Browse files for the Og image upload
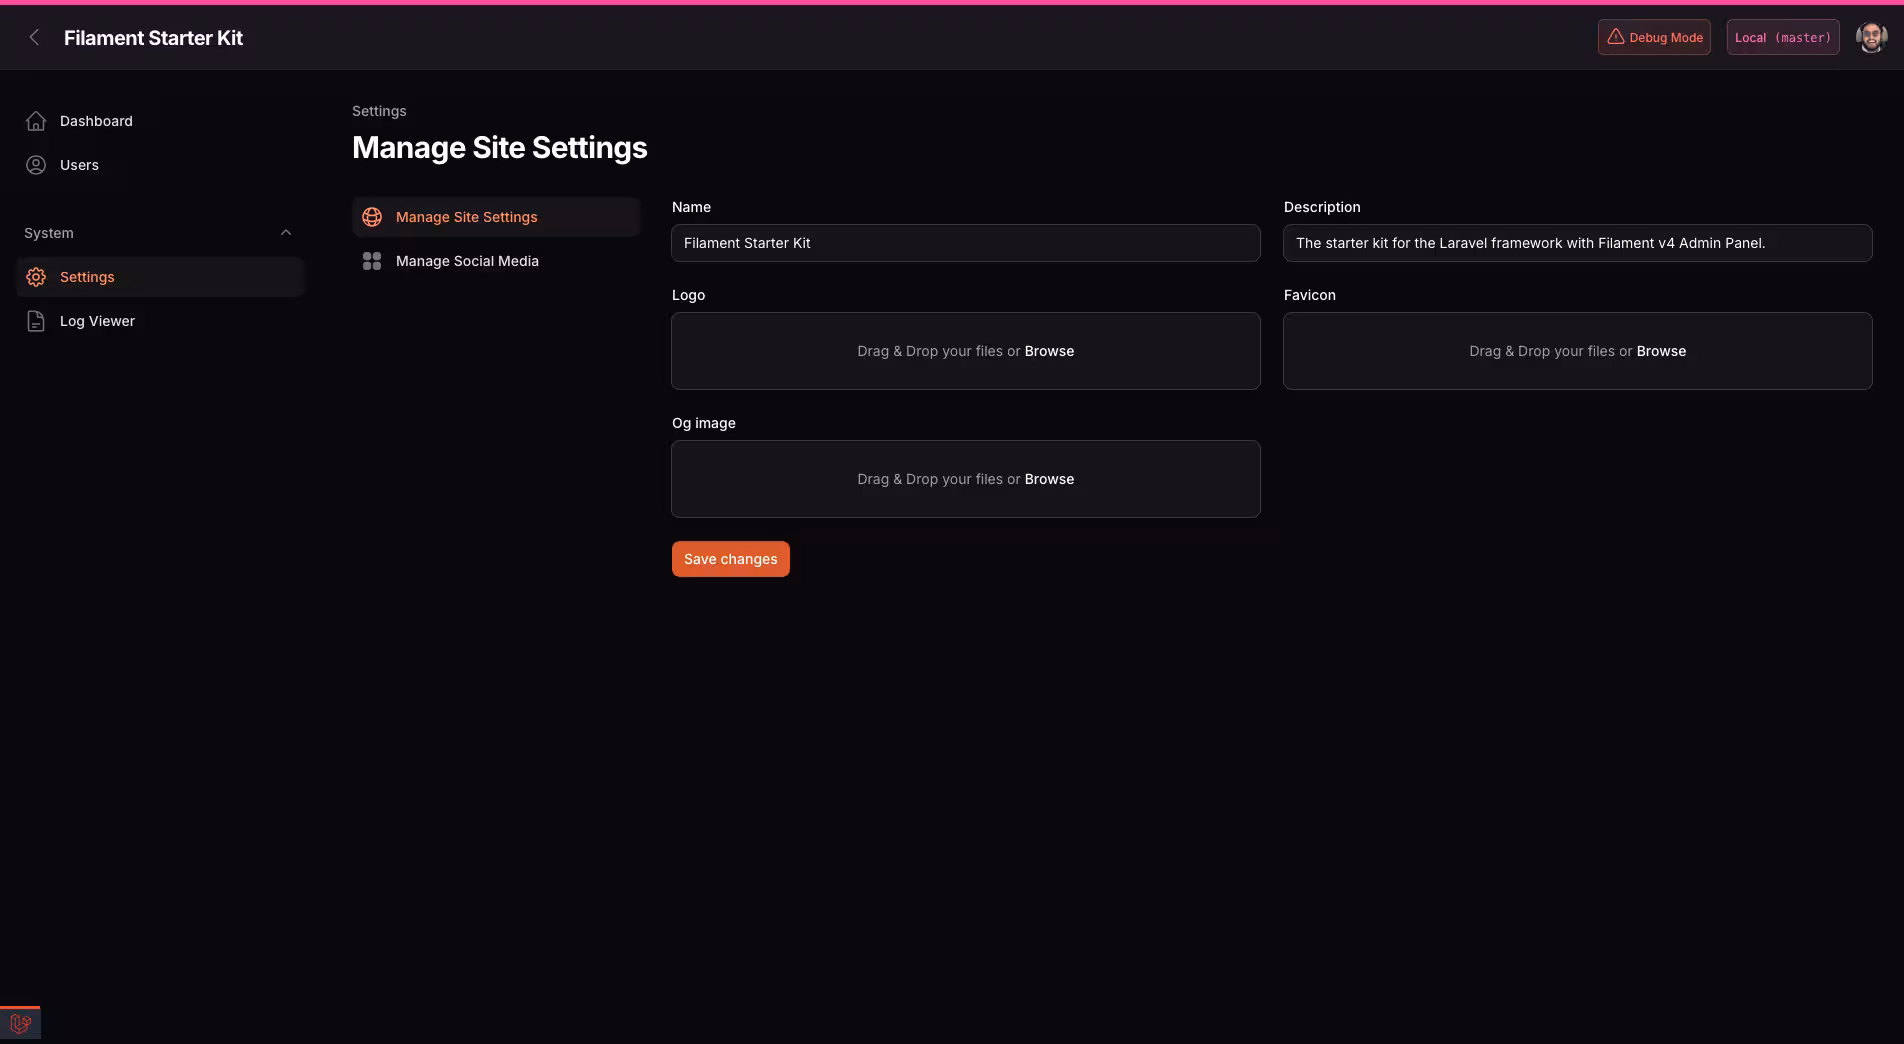Screen dimensions: 1904x1044 [1049, 479]
